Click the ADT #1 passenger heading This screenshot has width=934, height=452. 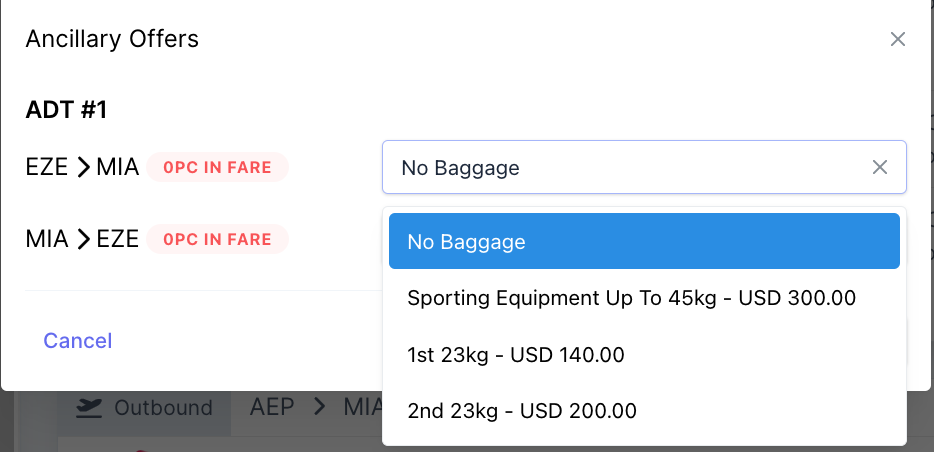66,109
